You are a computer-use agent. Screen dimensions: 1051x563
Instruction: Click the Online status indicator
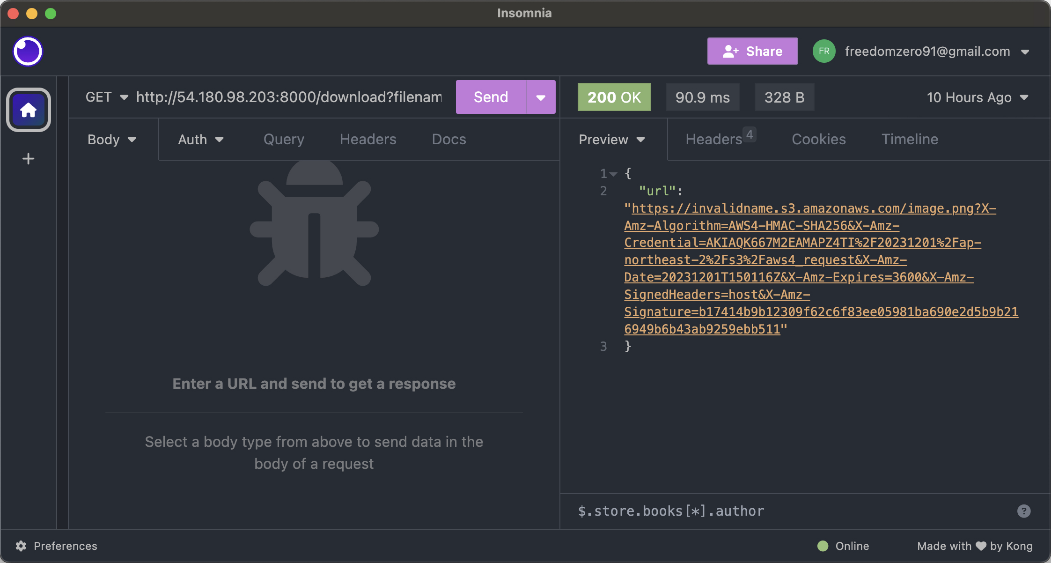(x=843, y=546)
